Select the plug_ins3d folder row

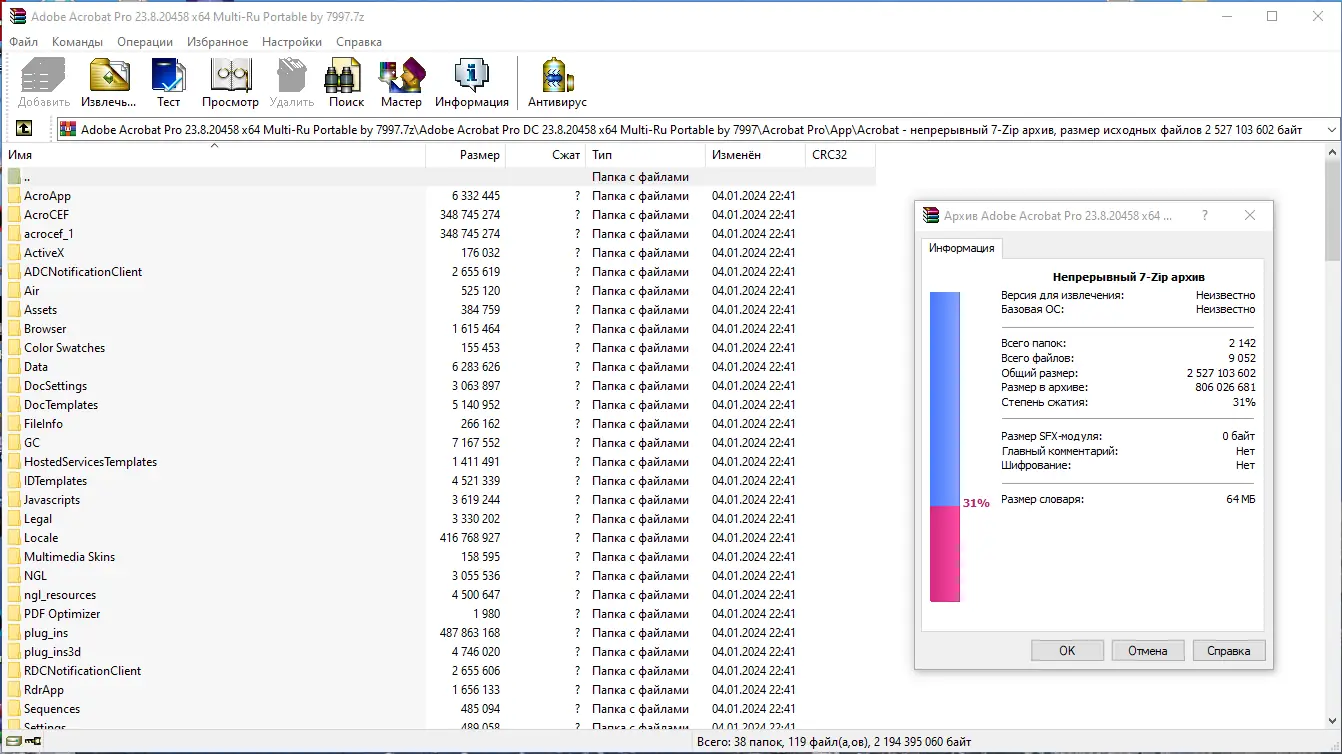[440, 652]
